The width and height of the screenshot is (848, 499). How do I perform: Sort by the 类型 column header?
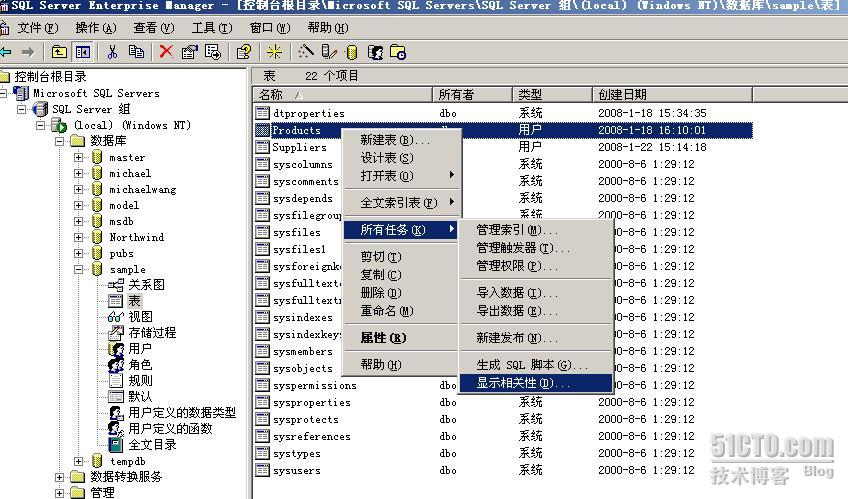pyautogui.click(x=552, y=95)
